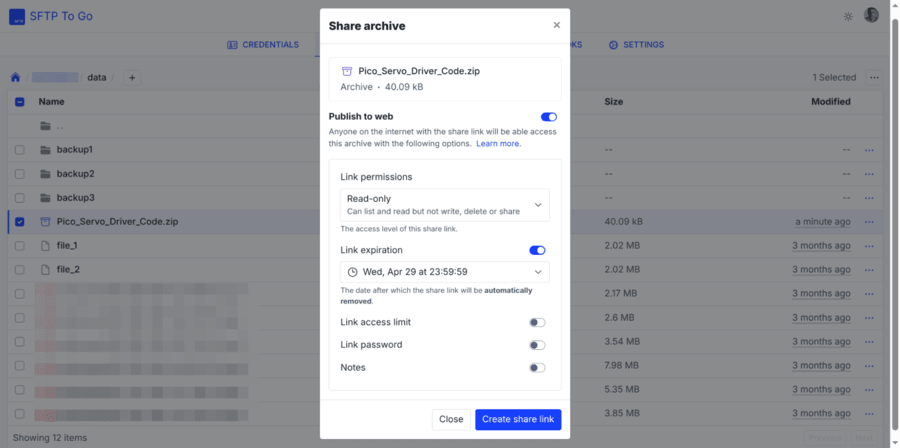The width and height of the screenshot is (900, 448).
Task: Check the file_2 row checkbox
Action: click(x=19, y=270)
